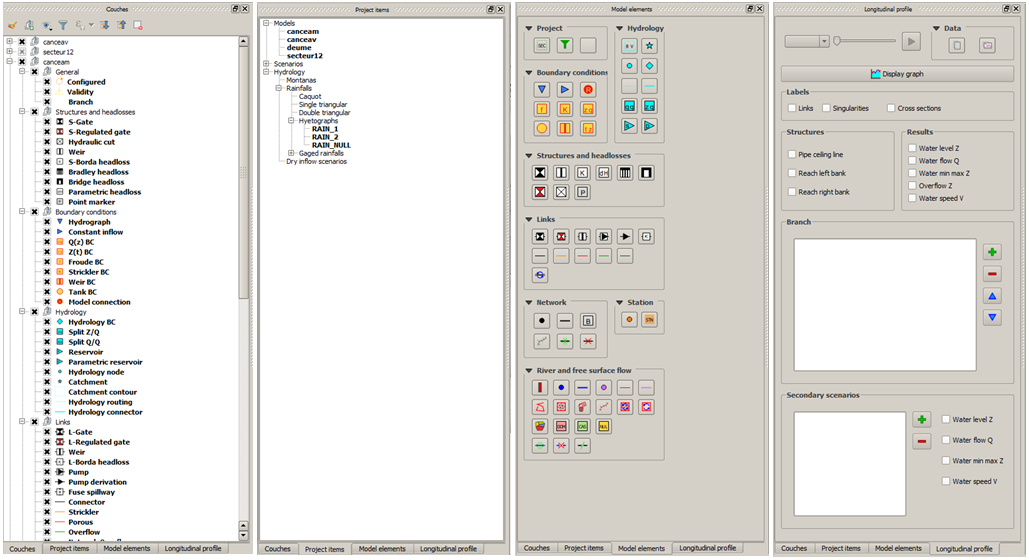Image resolution: width=1029 pixels, height=560 pixels.
Task: Click the filter icon in Couches toolbar
Action: [63, 25]
